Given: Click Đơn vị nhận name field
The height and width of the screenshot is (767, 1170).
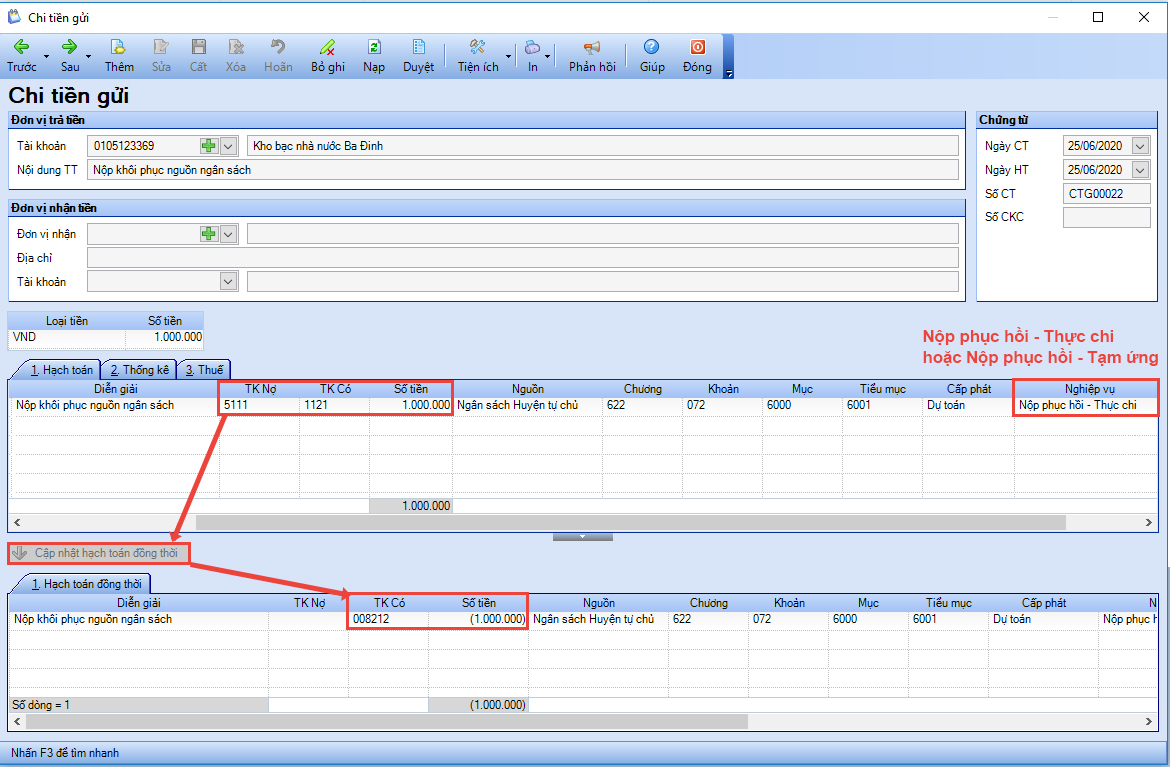Looking at the screenshot, I should [x=603, y=234].
